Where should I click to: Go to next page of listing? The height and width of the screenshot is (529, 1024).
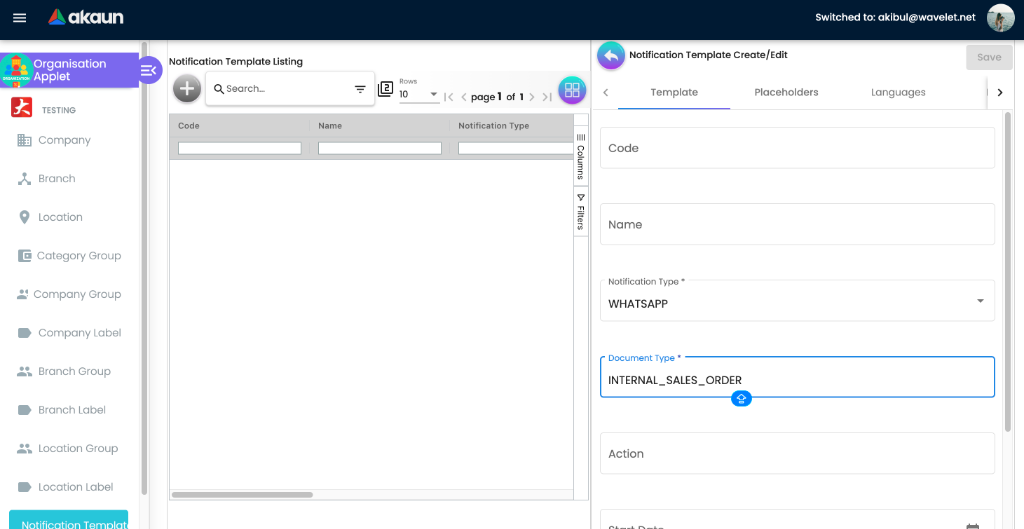[x=532, y=97]
